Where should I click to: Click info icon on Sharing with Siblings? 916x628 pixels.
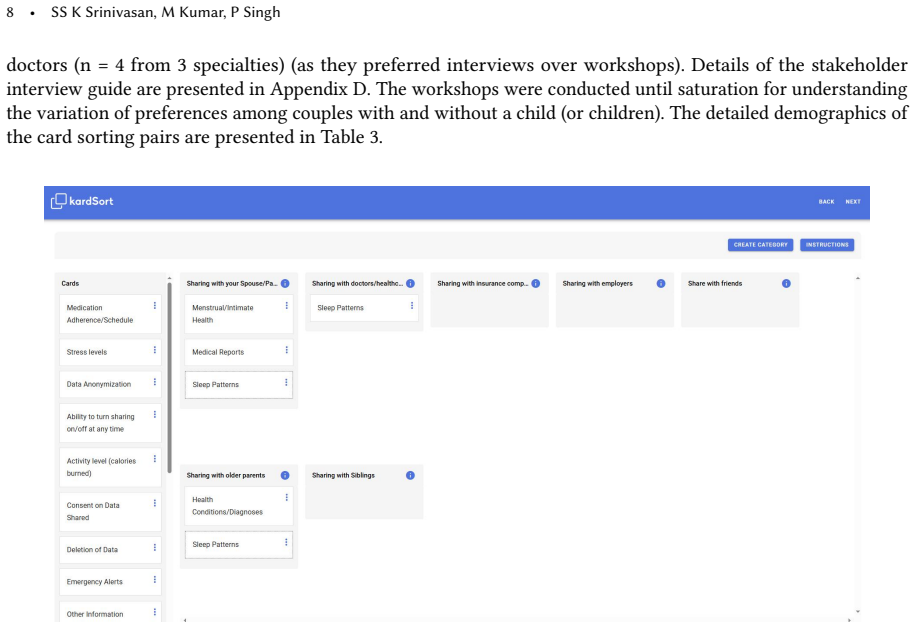click(410, 476)
